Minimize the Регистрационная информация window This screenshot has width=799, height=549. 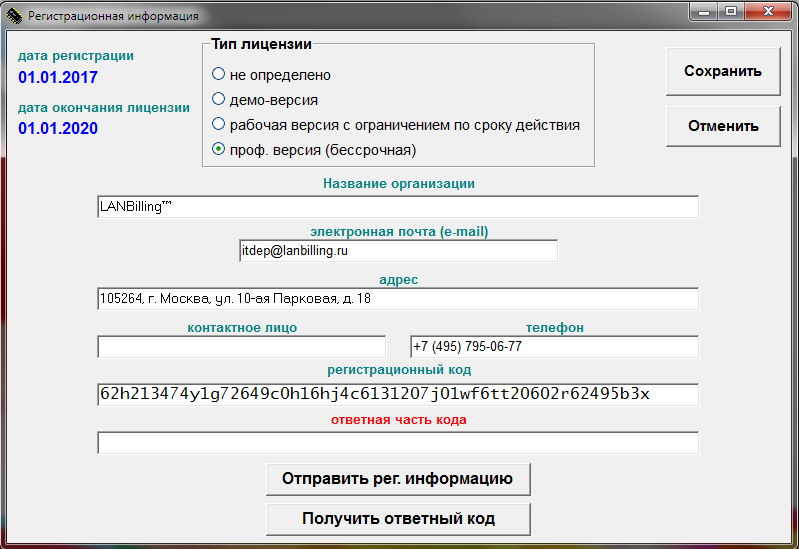(x=704, y=11)
